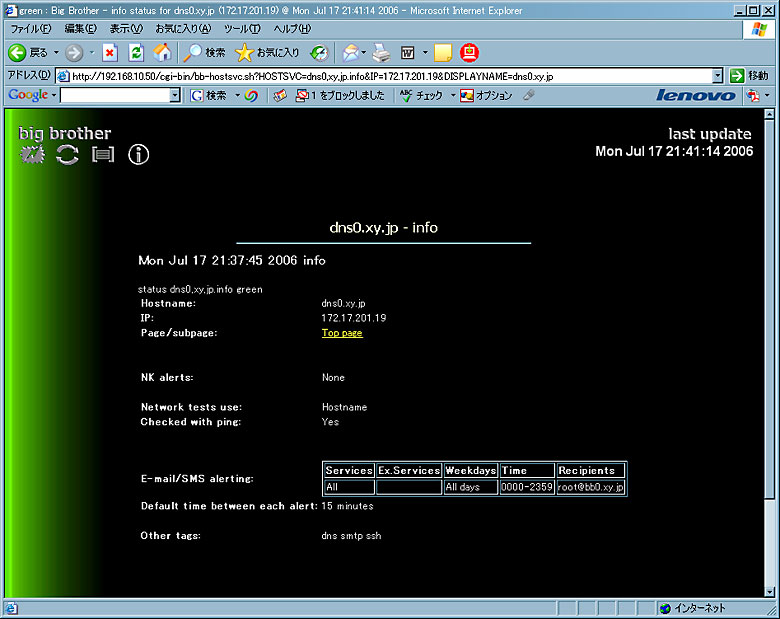Open the Big Brother info help icon
This screenshot has height=619, width=780.
pyautogui.click(x=138, y=154)
